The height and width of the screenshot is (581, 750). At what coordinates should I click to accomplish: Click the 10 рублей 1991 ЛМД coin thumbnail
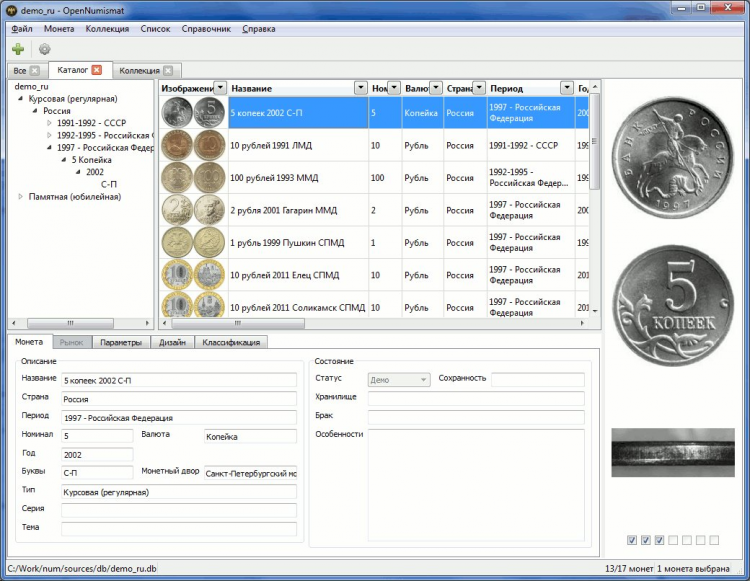[193, 145]
